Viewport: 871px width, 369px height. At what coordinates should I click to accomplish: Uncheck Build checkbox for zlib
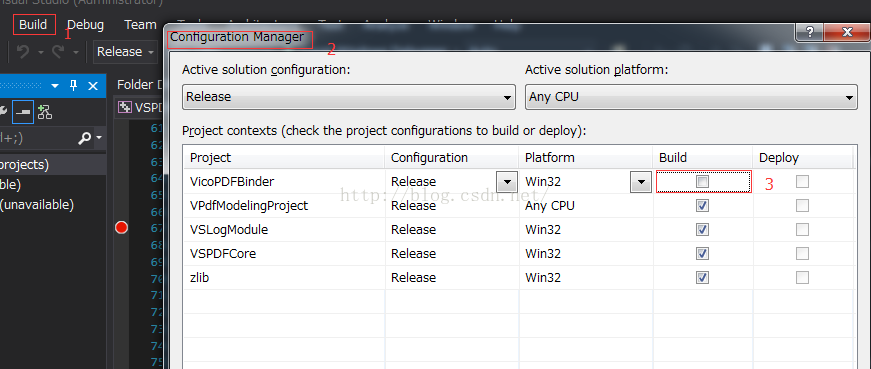(x=703, y=277)
